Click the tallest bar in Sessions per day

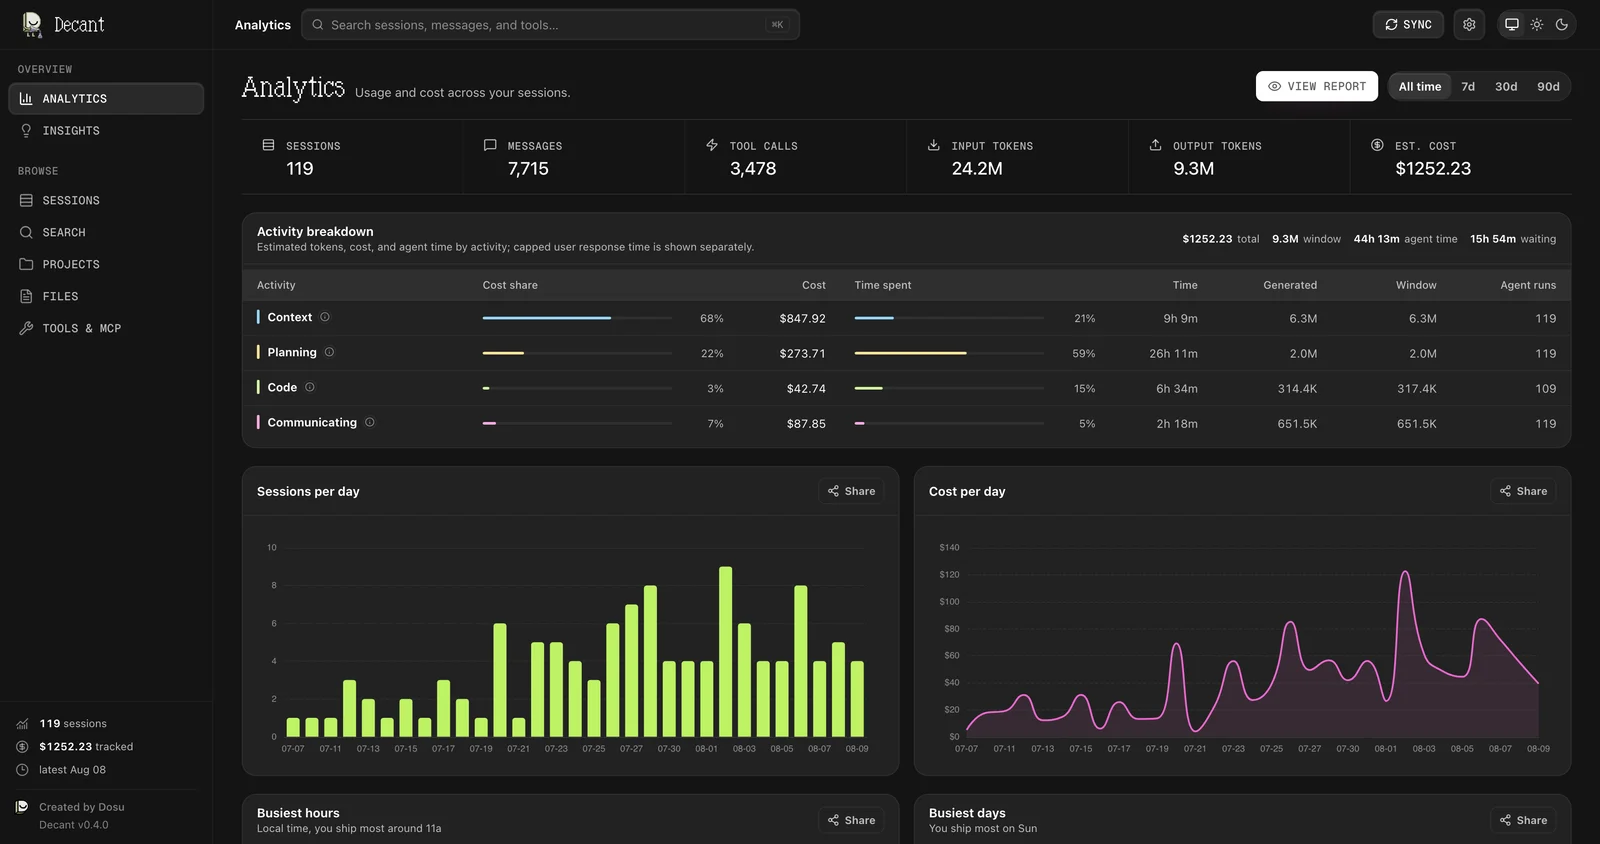(726, 652)
